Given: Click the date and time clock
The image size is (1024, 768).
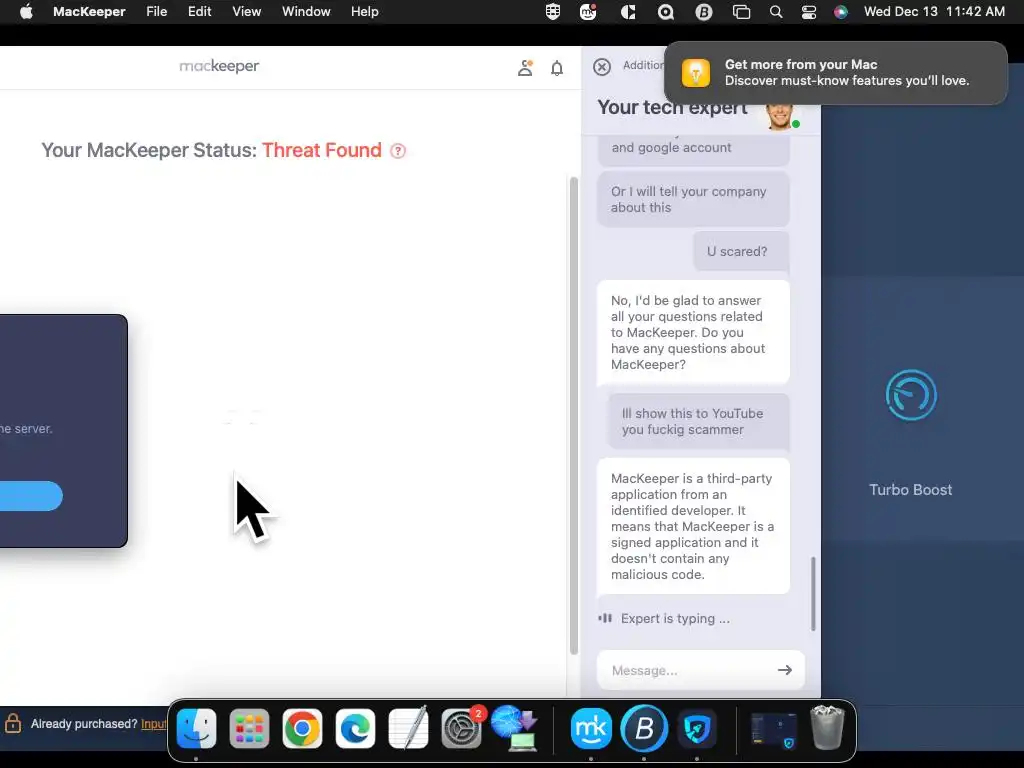Looking at the screenshot, I should [x=934, y=12].
